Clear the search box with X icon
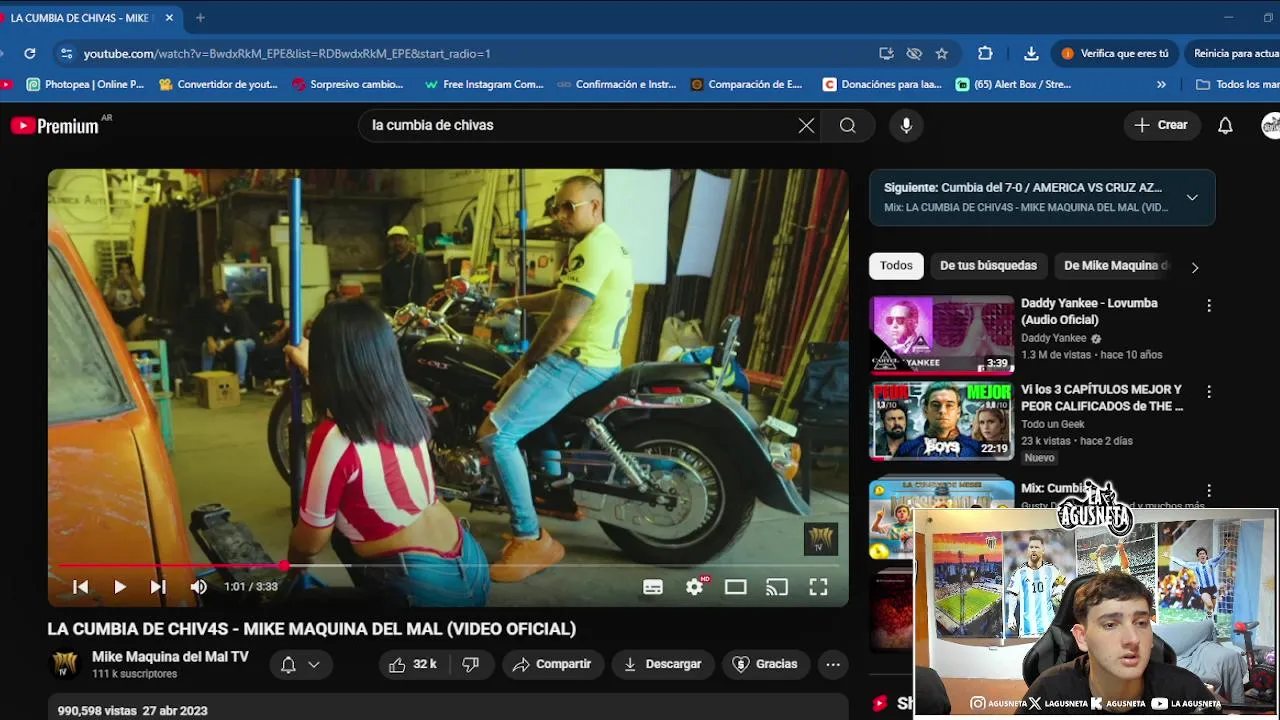 (806, 125)
